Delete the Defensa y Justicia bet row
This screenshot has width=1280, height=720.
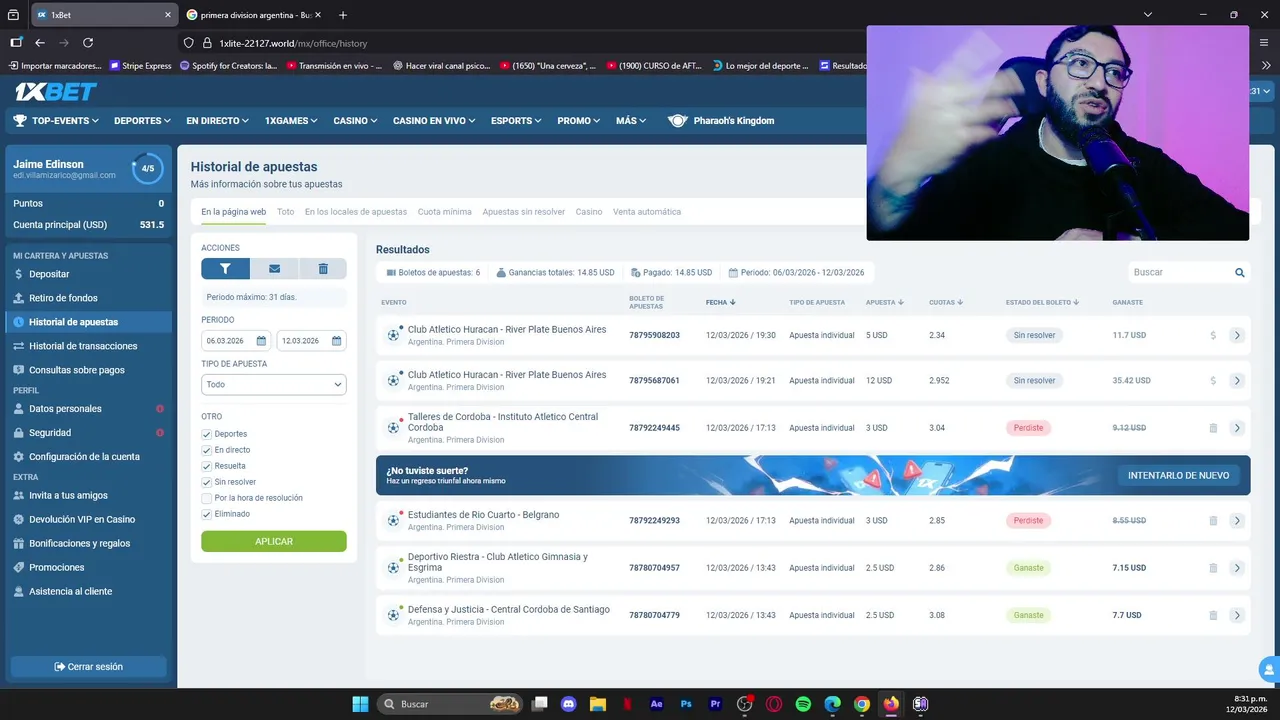tap(1213, 615)
